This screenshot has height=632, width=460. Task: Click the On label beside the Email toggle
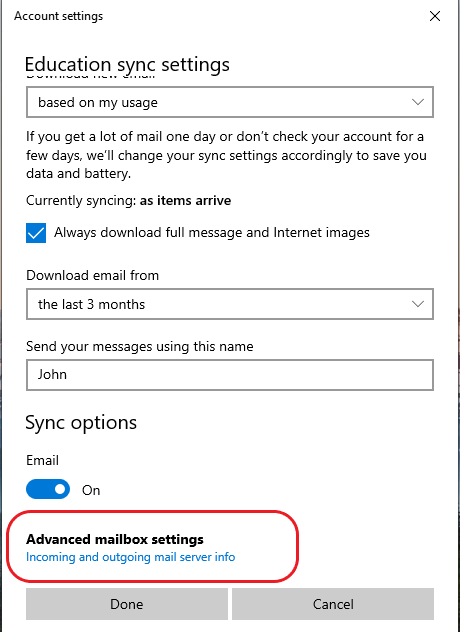(x=91, y=490)
